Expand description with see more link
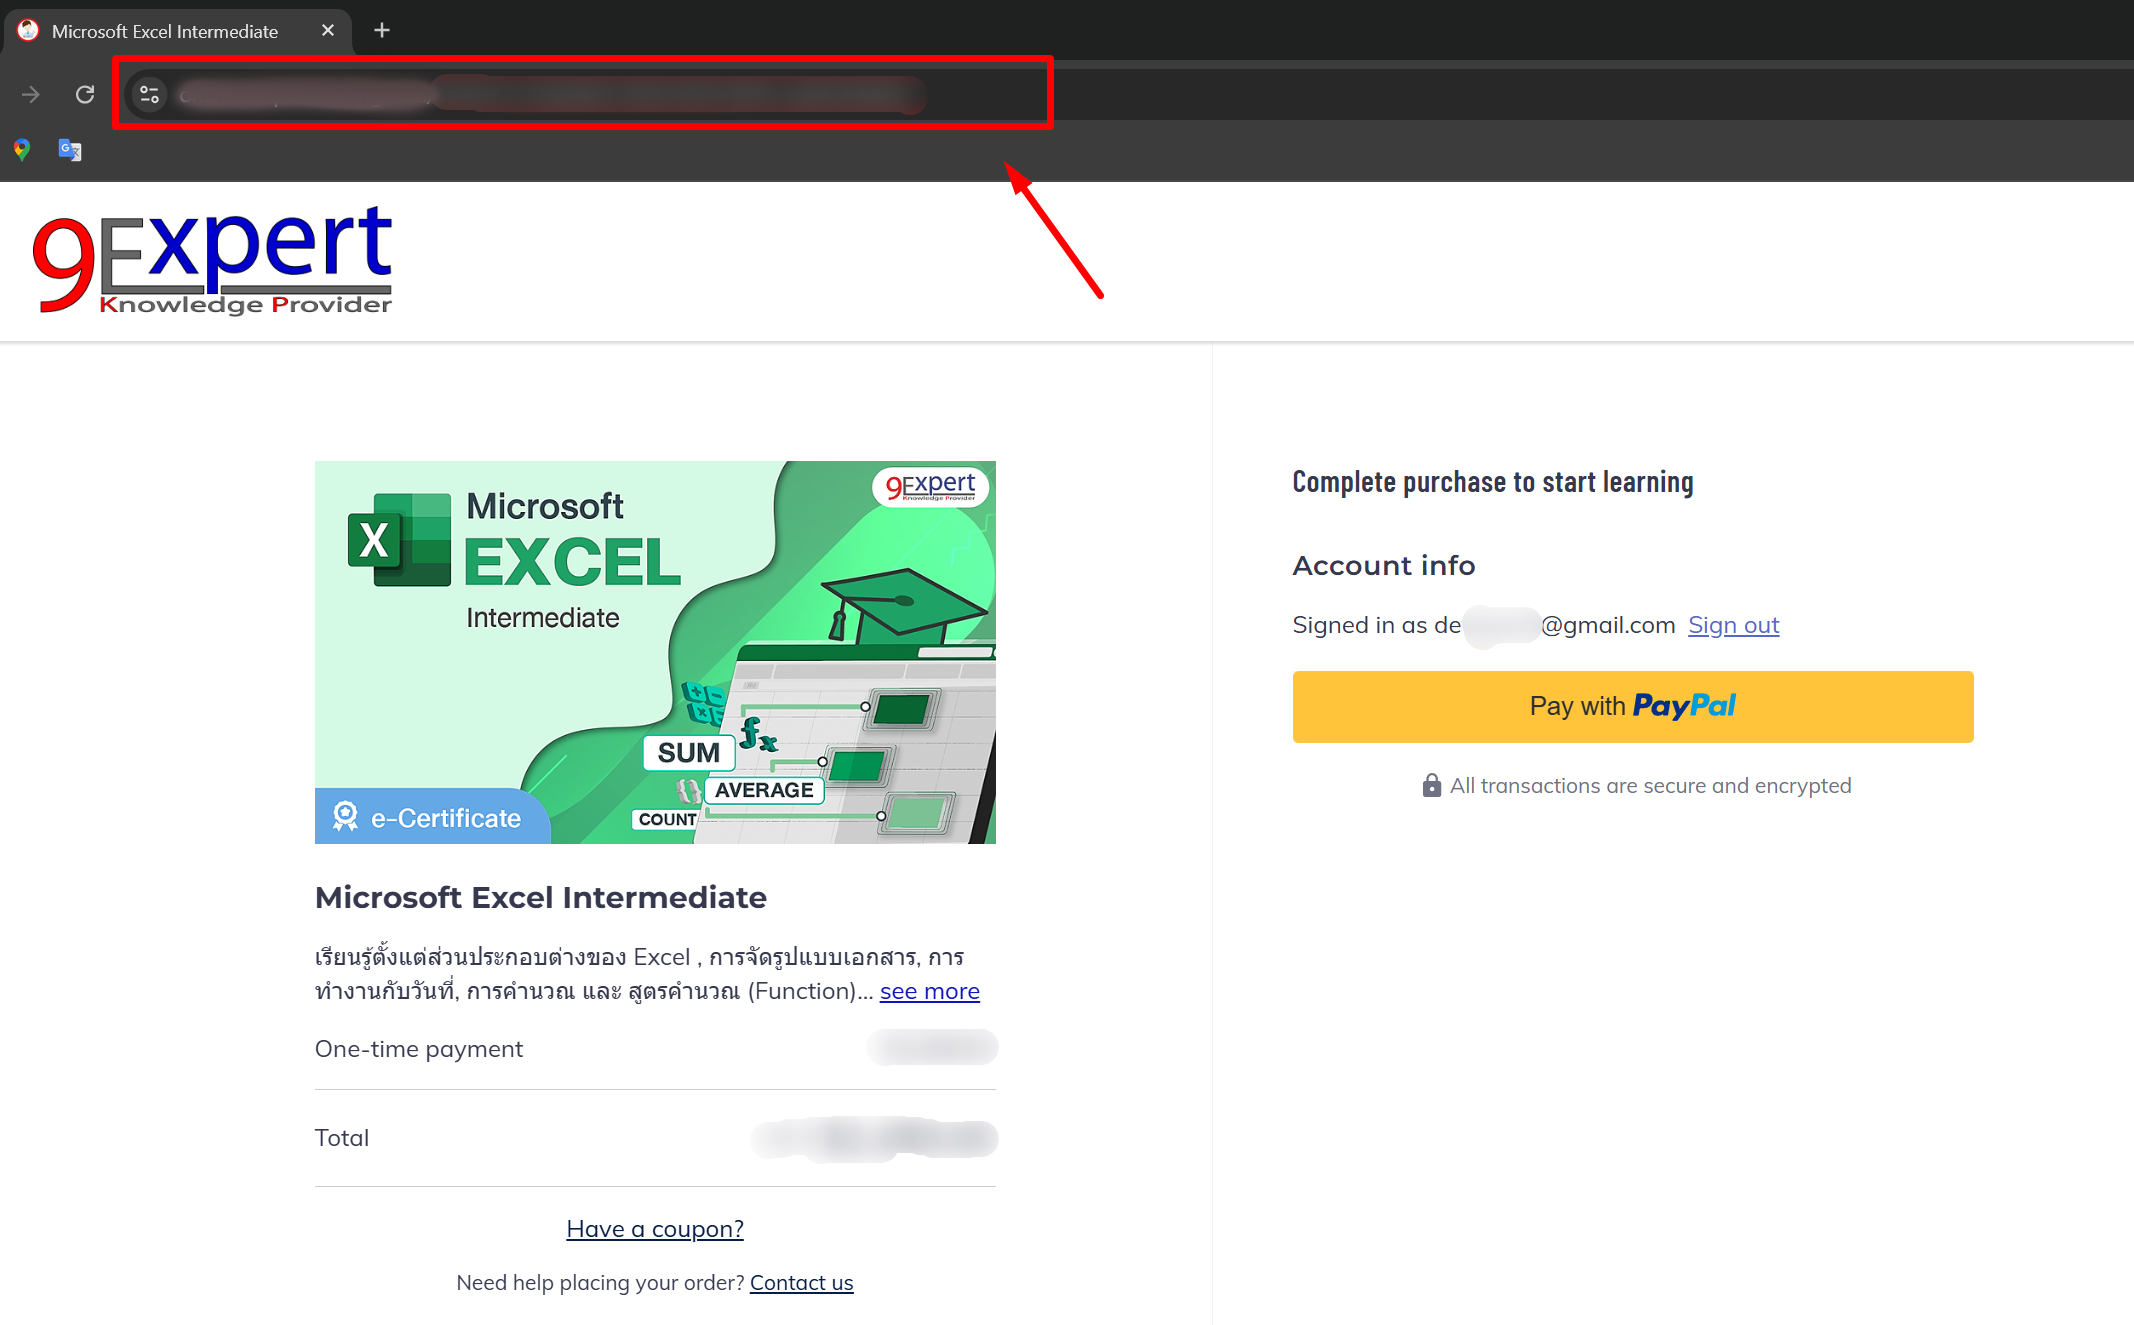 930,991
